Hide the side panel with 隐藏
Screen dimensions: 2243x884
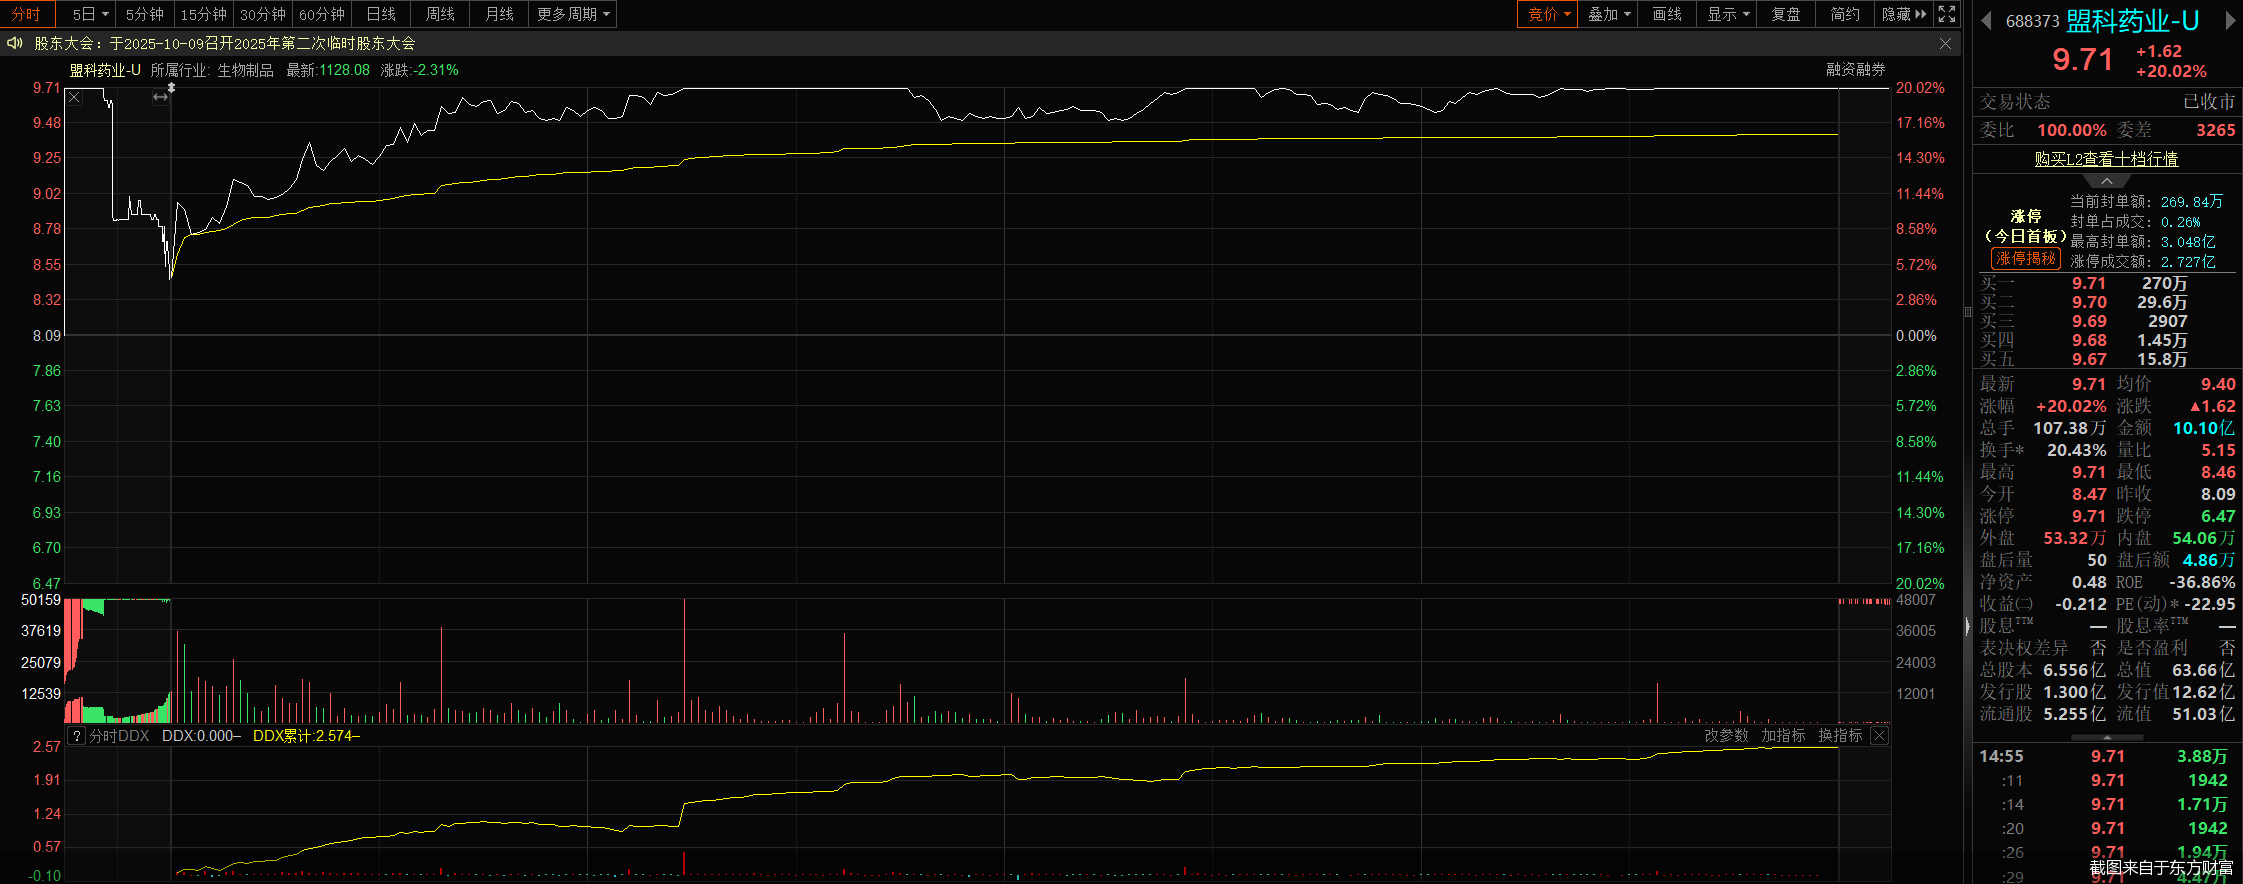pos(1903,14)
